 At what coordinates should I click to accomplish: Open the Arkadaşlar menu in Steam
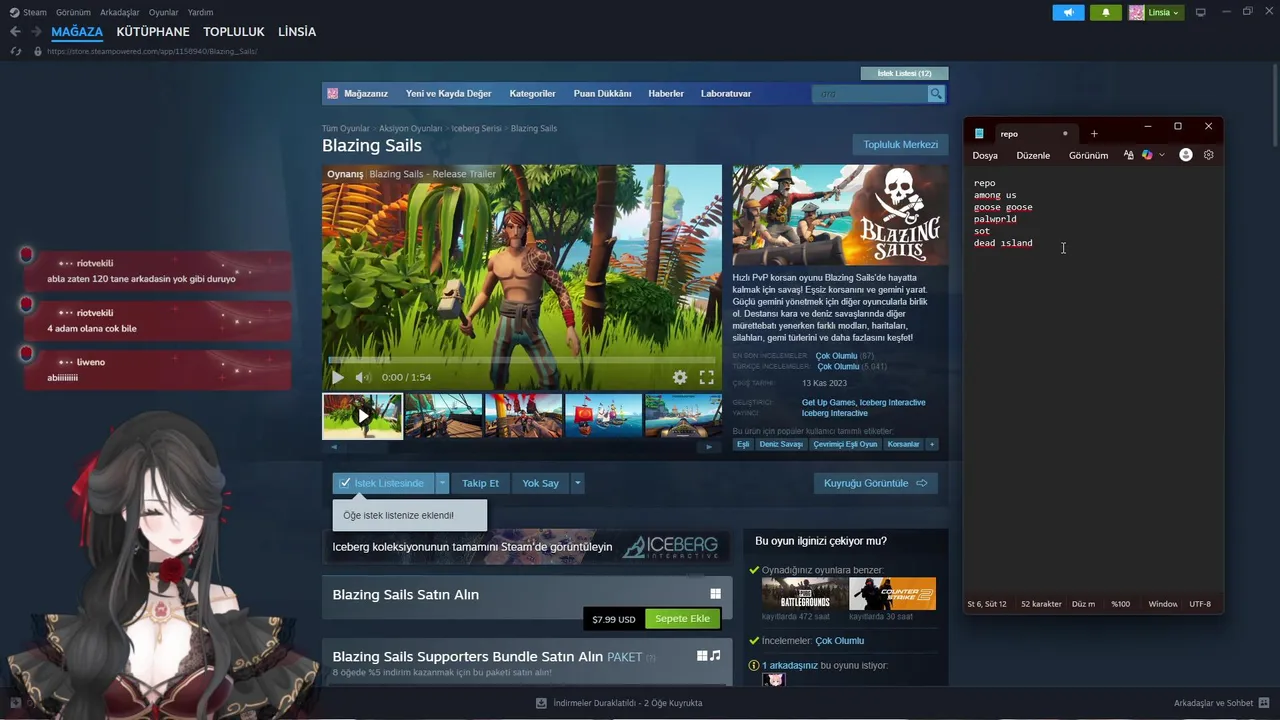pos(120,12)
